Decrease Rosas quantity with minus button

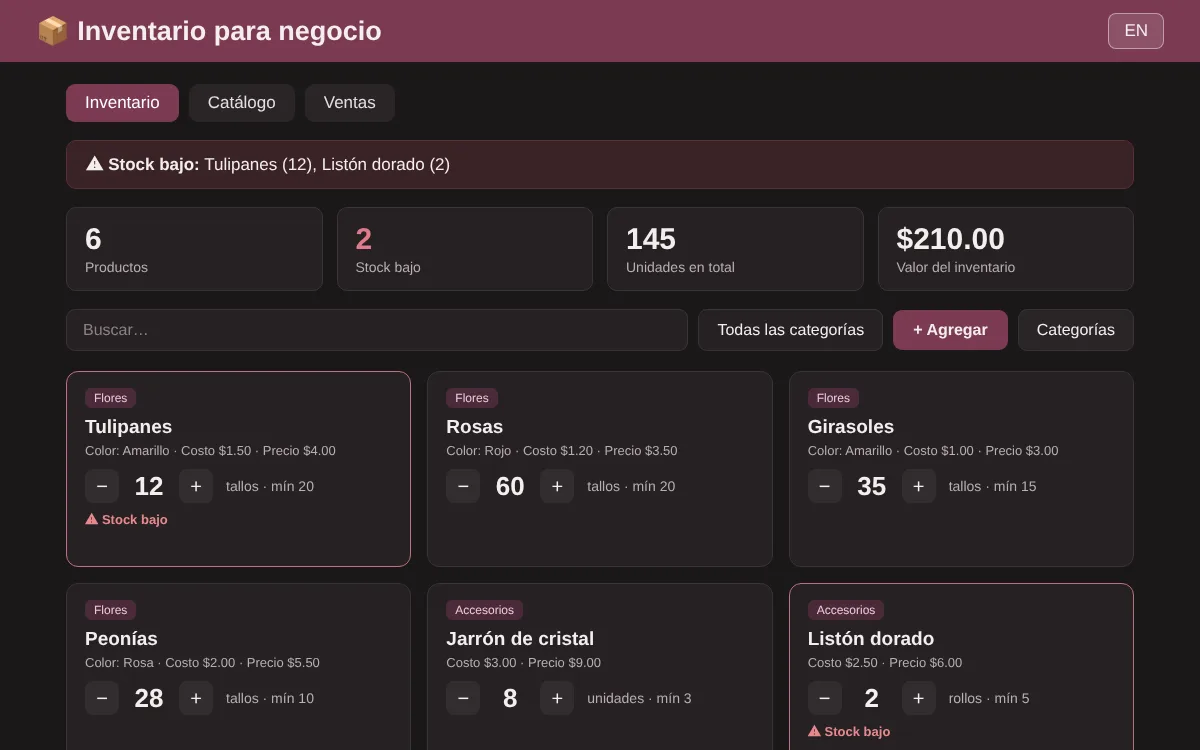point(463,486)
